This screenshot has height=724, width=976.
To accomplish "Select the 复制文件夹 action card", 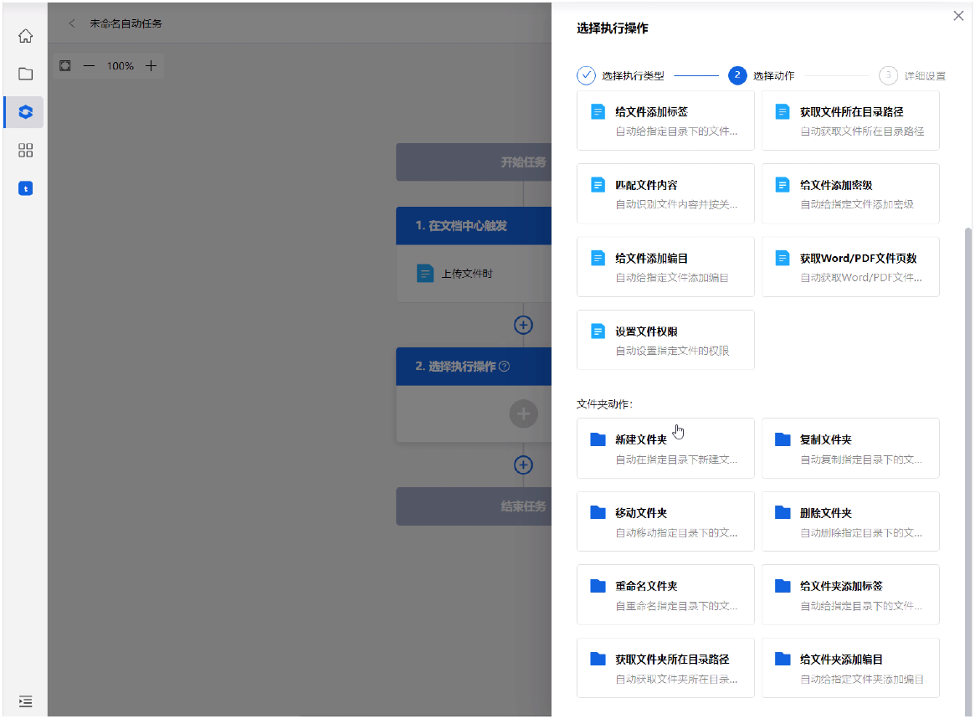I will click(x=850, y=448).
